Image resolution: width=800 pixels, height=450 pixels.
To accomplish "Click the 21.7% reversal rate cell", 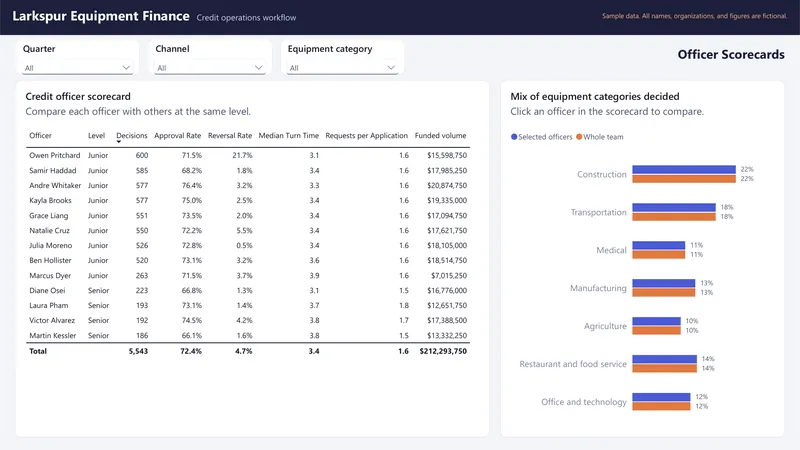I will pos(242,155).
